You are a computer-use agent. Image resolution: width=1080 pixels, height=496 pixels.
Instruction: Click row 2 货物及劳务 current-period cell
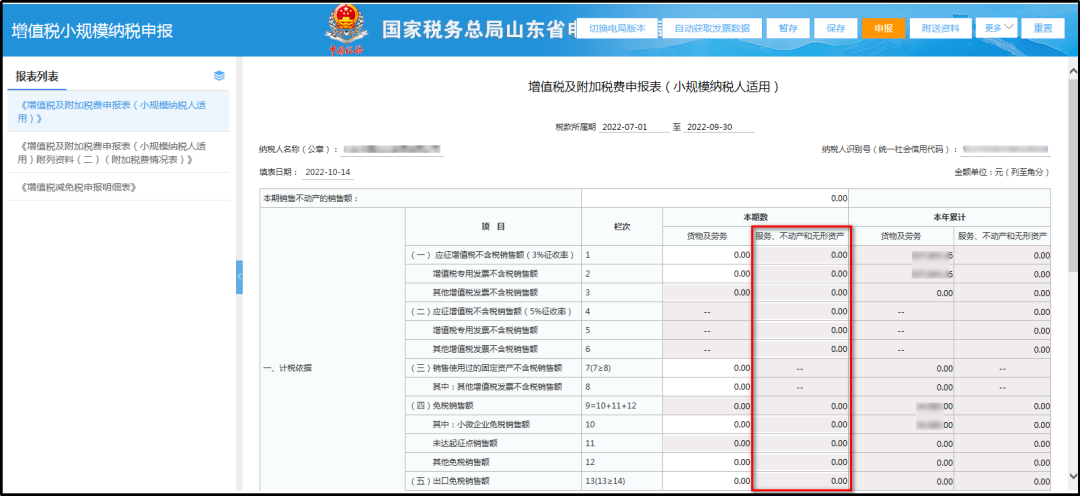pyautogui.click(x=707, y=273)
